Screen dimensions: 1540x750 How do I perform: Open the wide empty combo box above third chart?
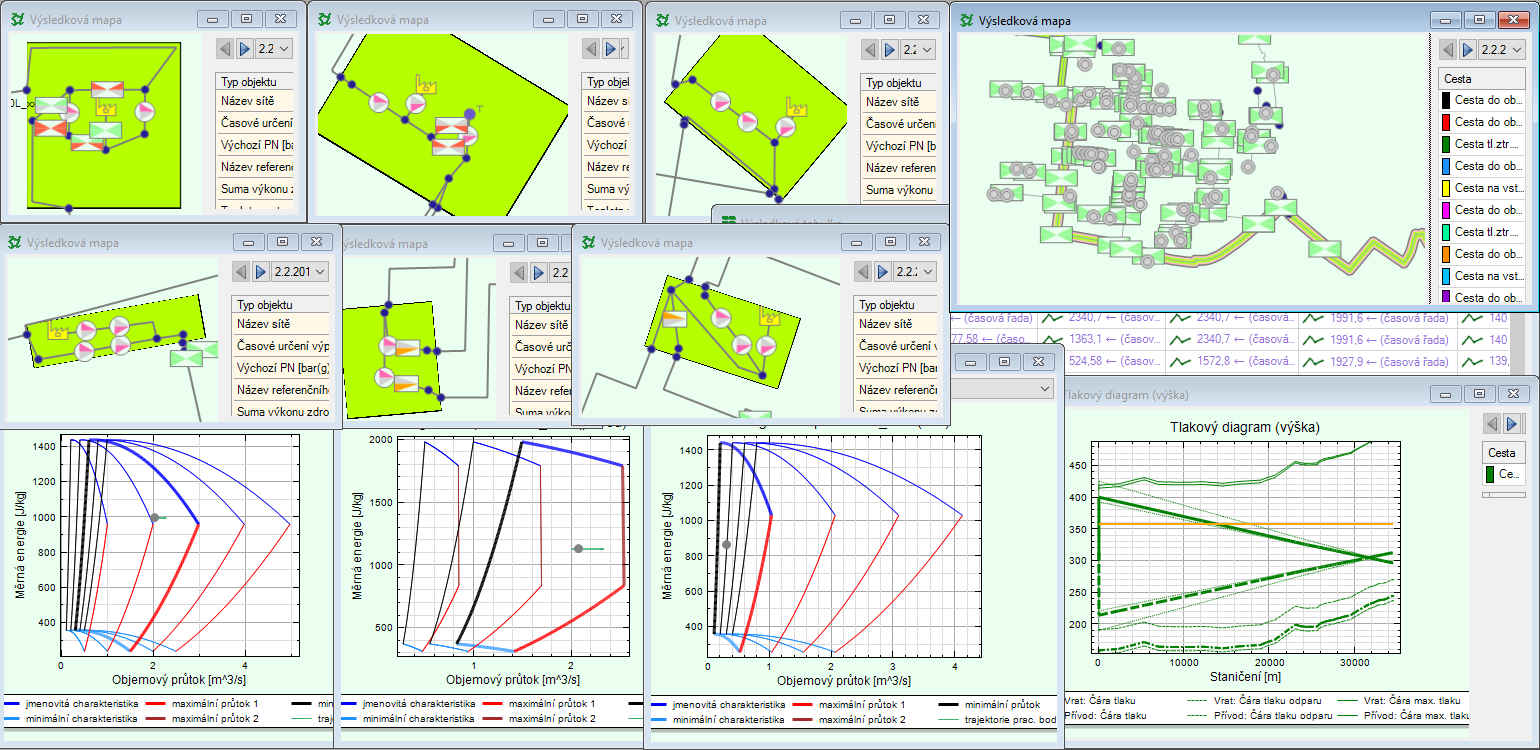click(x=1002, y=388)
